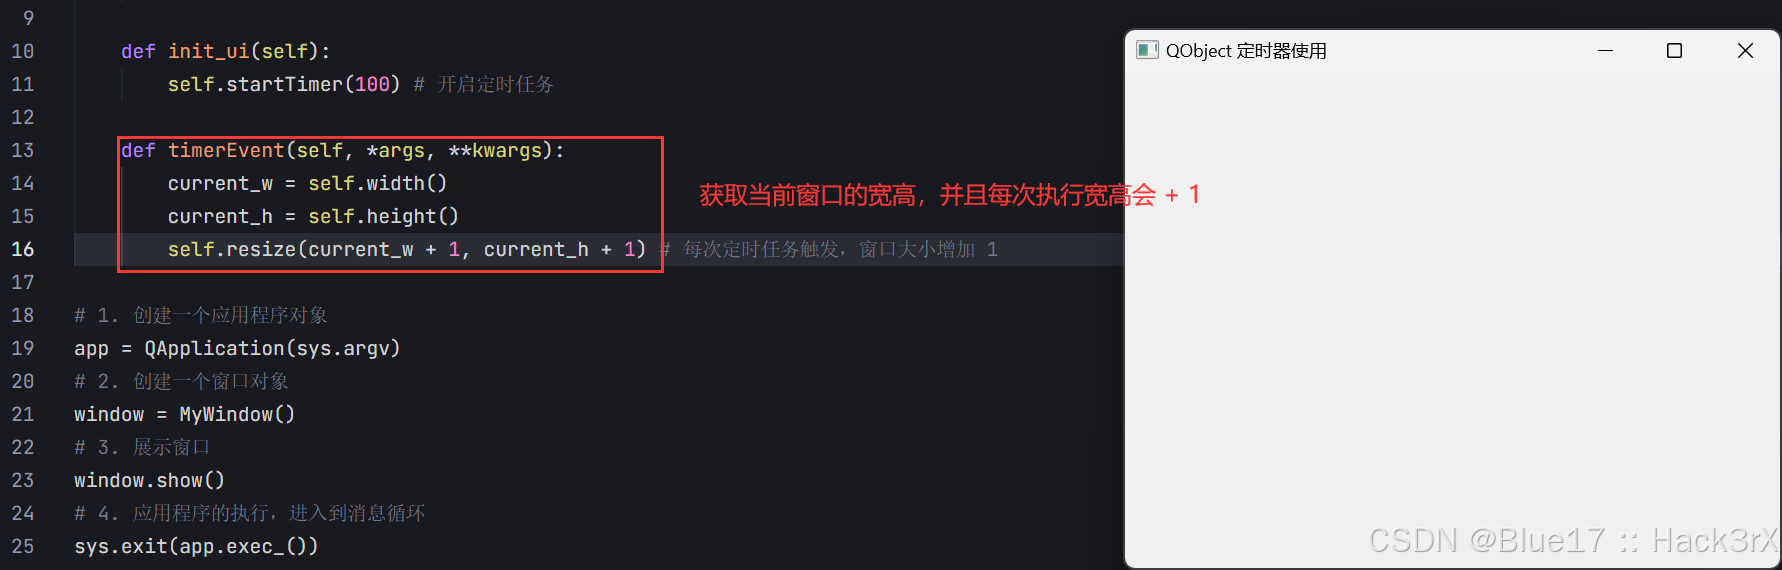
Task: Click the window = MyWindow() line
Action: (184, 414)
